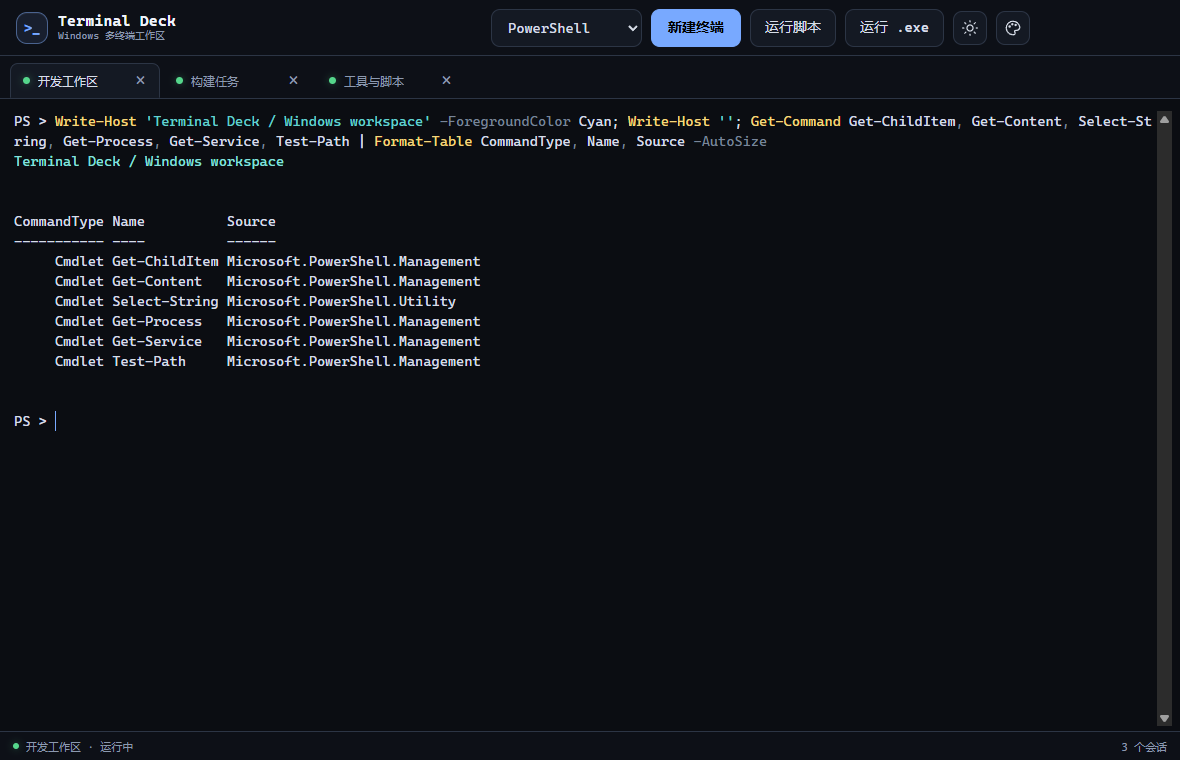1180x760 pixels.
Task: Click Get-Content in the output table
Action: tap(157, 281)
